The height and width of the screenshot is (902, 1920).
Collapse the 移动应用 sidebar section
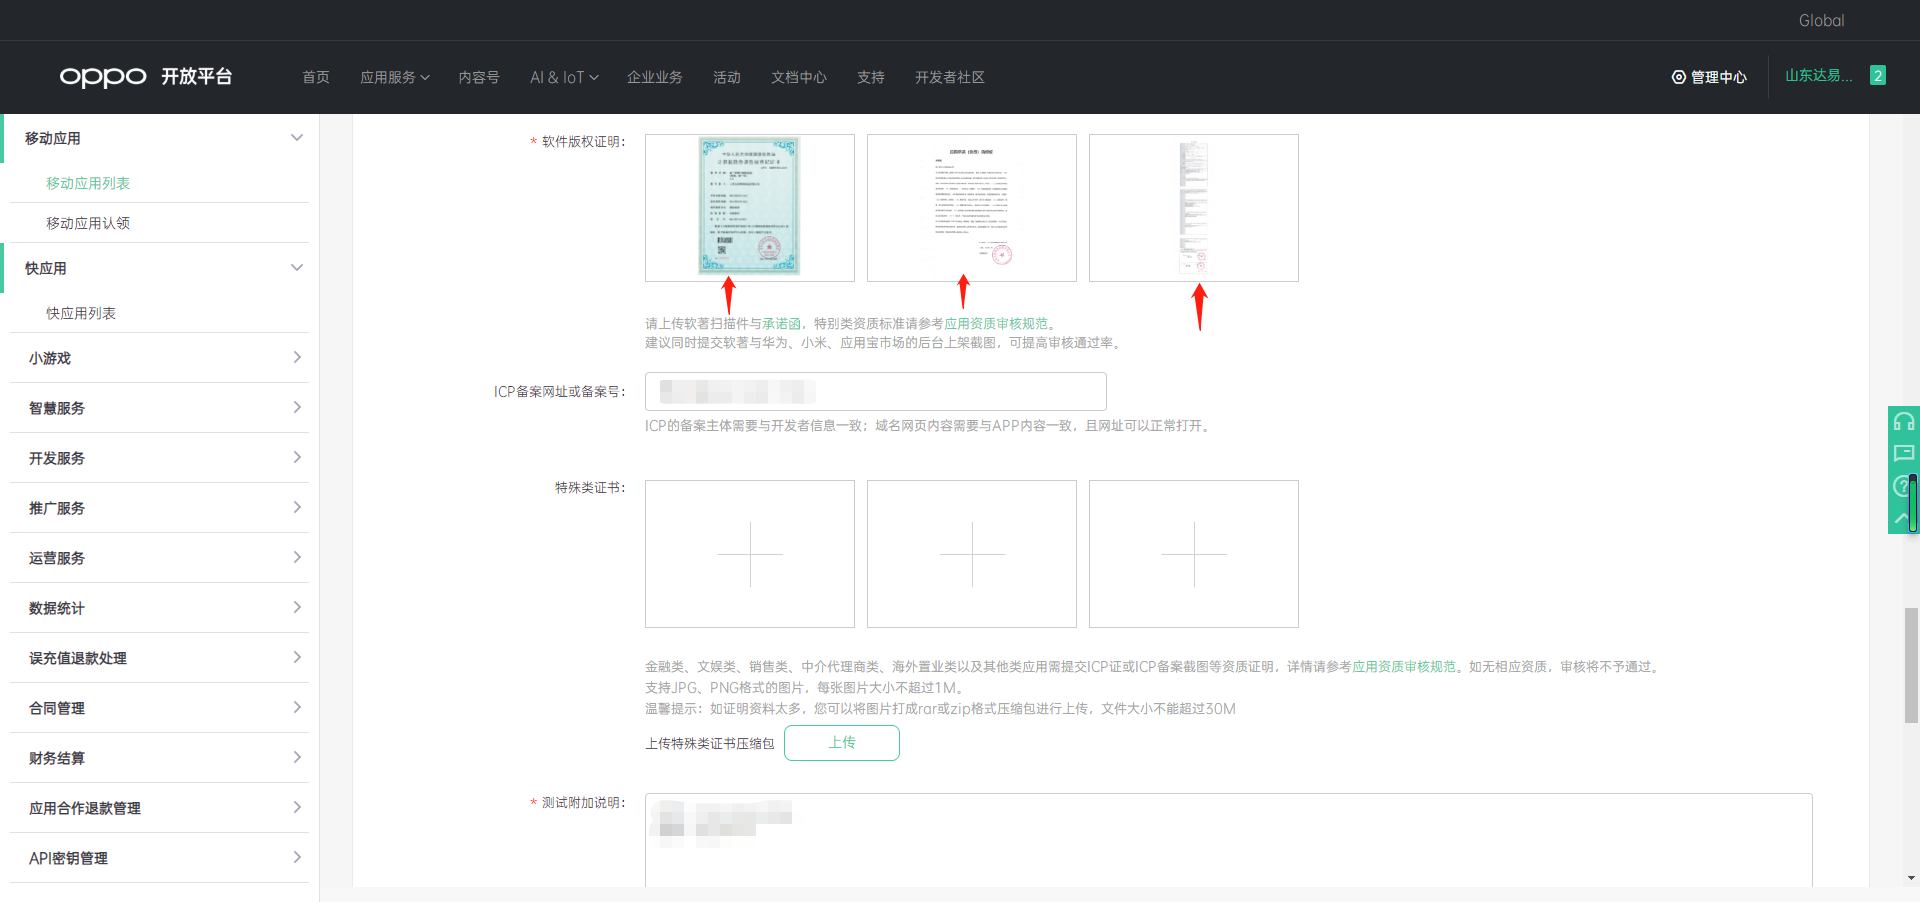(x=297, y=138)
